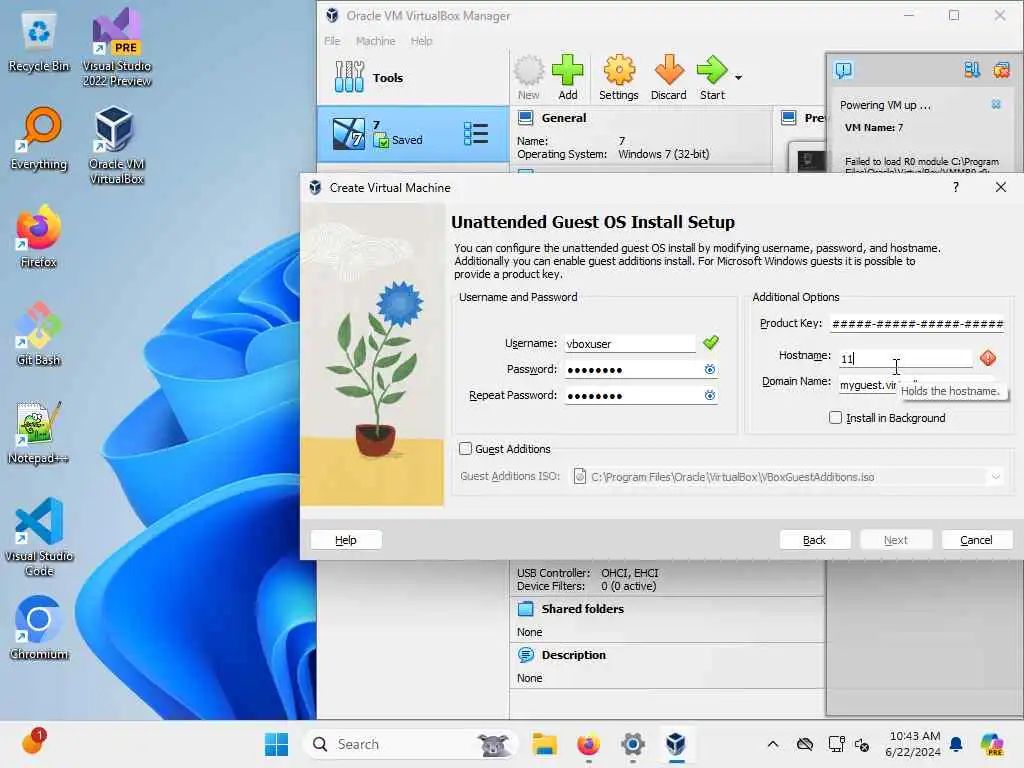
Task: Select the Firefox desktop icon
Action: (x=39, y=236)
